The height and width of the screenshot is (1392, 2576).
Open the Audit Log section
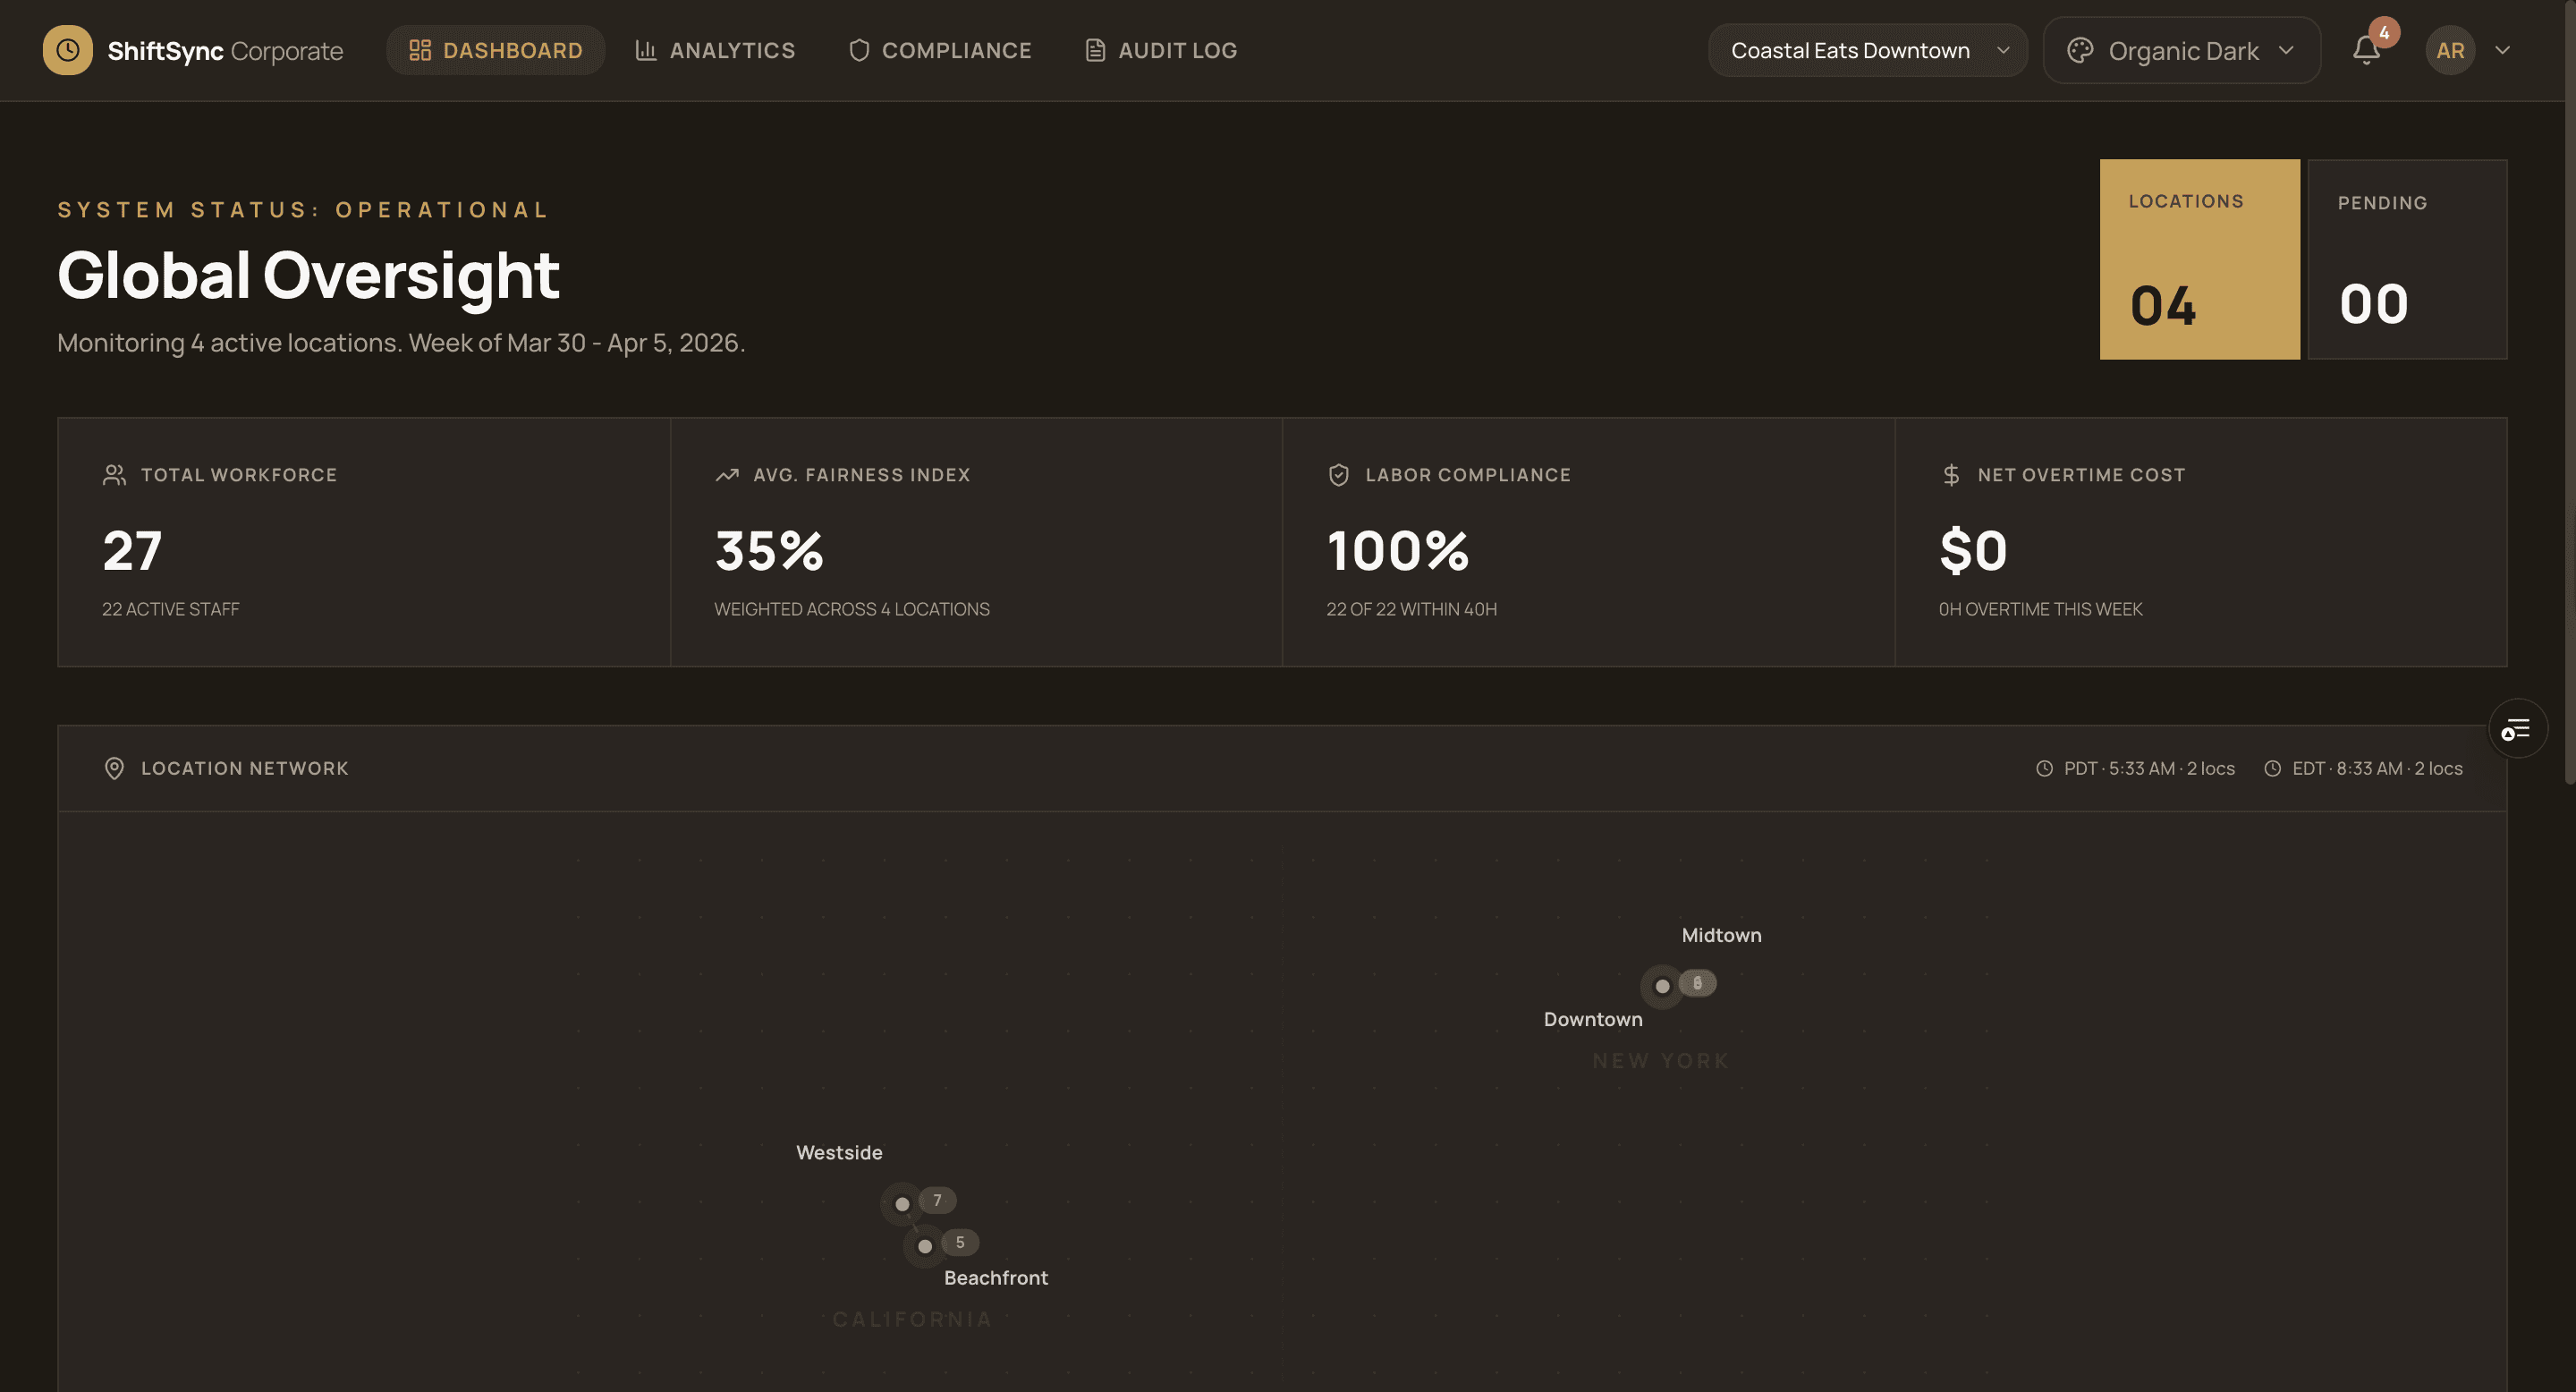click(x=1160, y=50)
